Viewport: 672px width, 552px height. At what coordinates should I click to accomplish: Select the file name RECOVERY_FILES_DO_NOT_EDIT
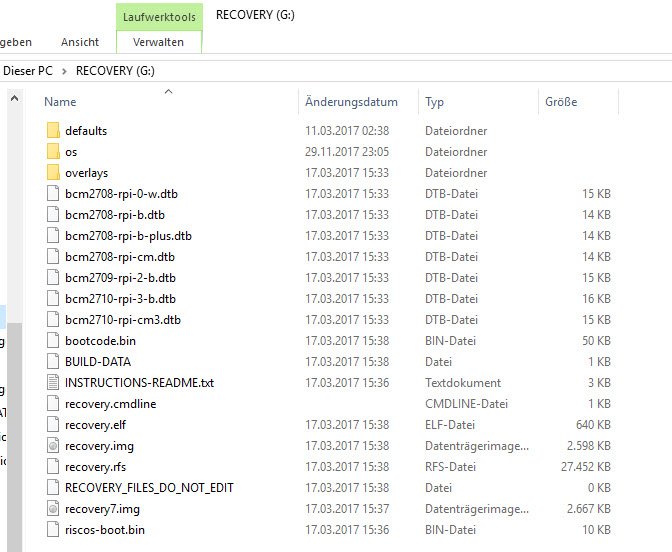[x=149, y=488]
